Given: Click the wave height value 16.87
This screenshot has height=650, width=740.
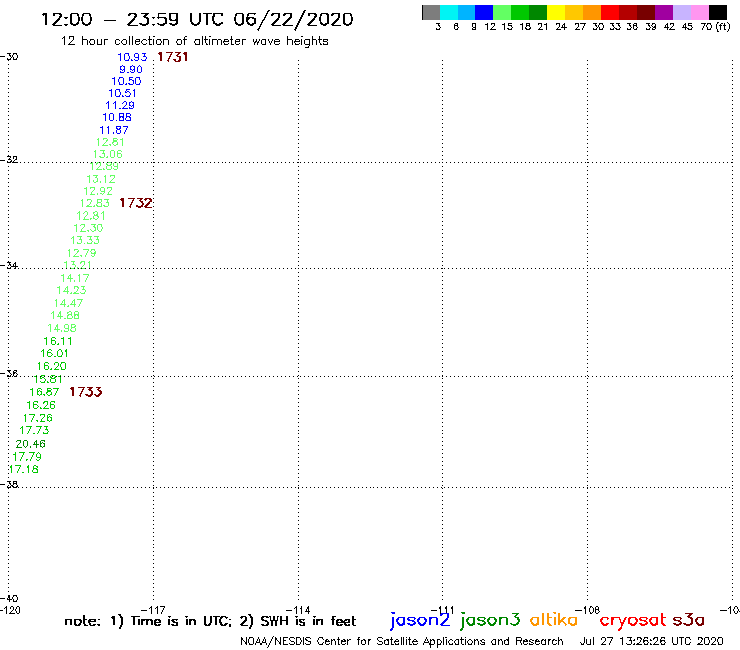Looking at the screenshot, I should (44, 392).
